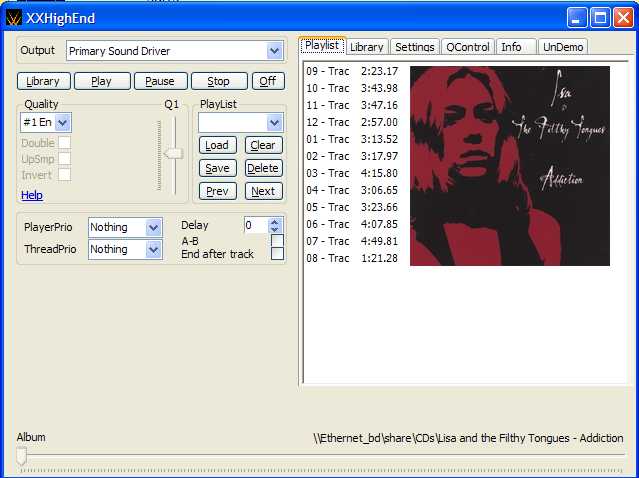Click the Addiction album cover art
Screen dimensions: 639x478
pos(510,166)
